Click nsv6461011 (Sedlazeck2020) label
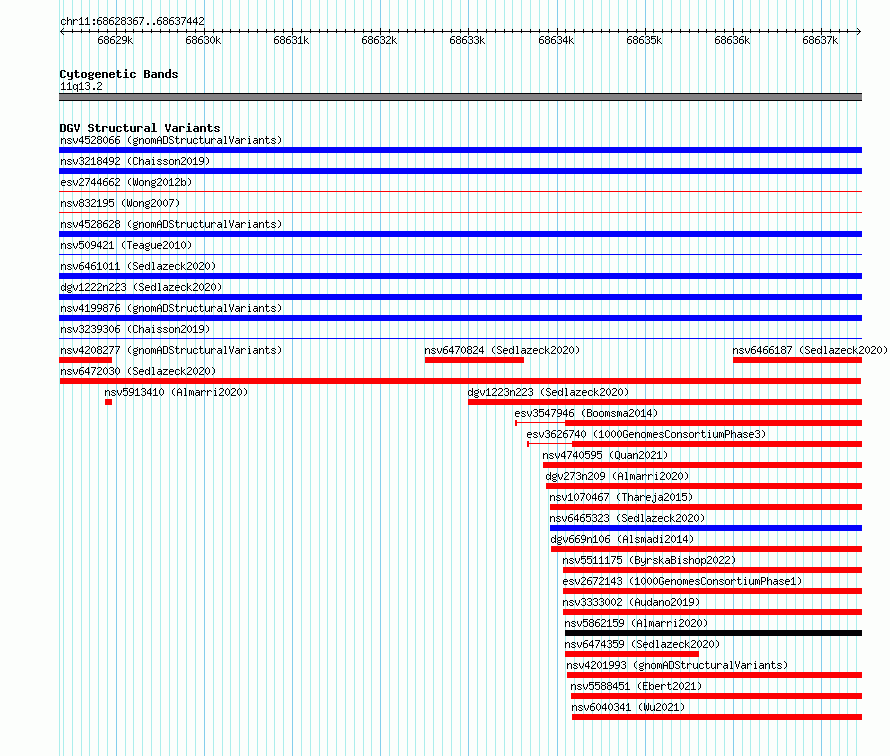The width and height of the screenshot is (890, 756). 138,266
